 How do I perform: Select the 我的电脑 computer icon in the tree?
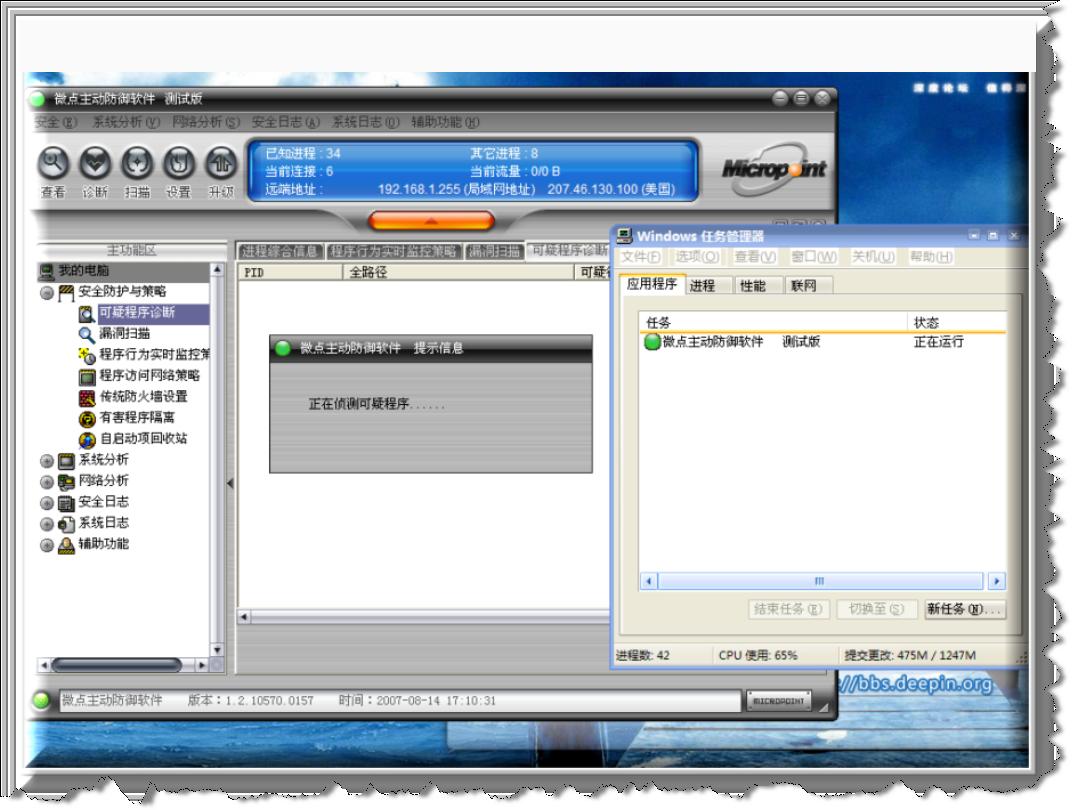coord(46,272)
